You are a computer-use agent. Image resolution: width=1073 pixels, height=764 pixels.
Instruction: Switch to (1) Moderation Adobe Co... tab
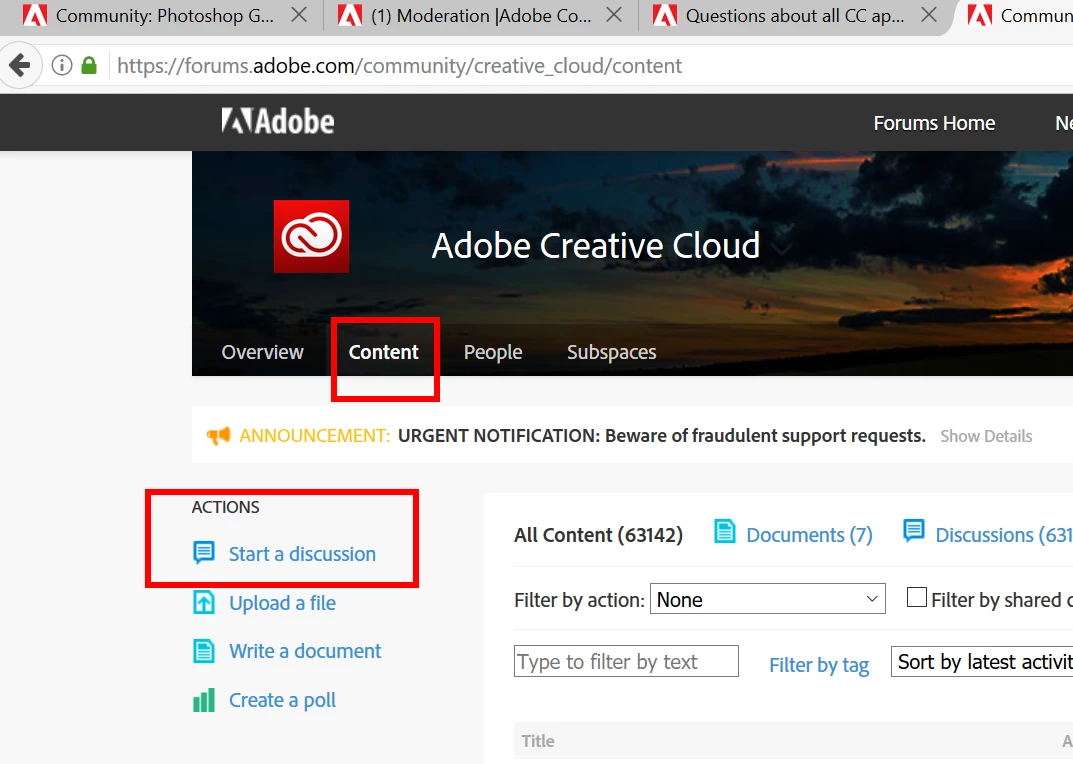pyautogui.click(x=479, y=16)
